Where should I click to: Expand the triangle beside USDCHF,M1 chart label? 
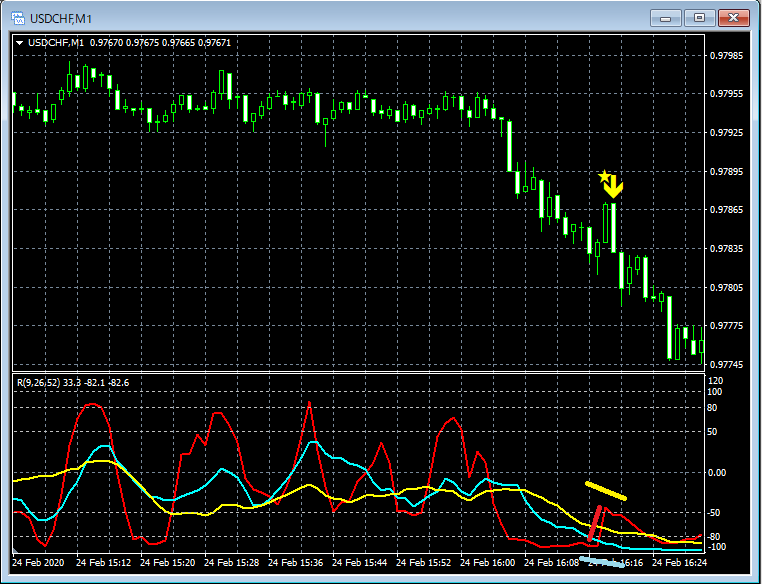point(19,43)
